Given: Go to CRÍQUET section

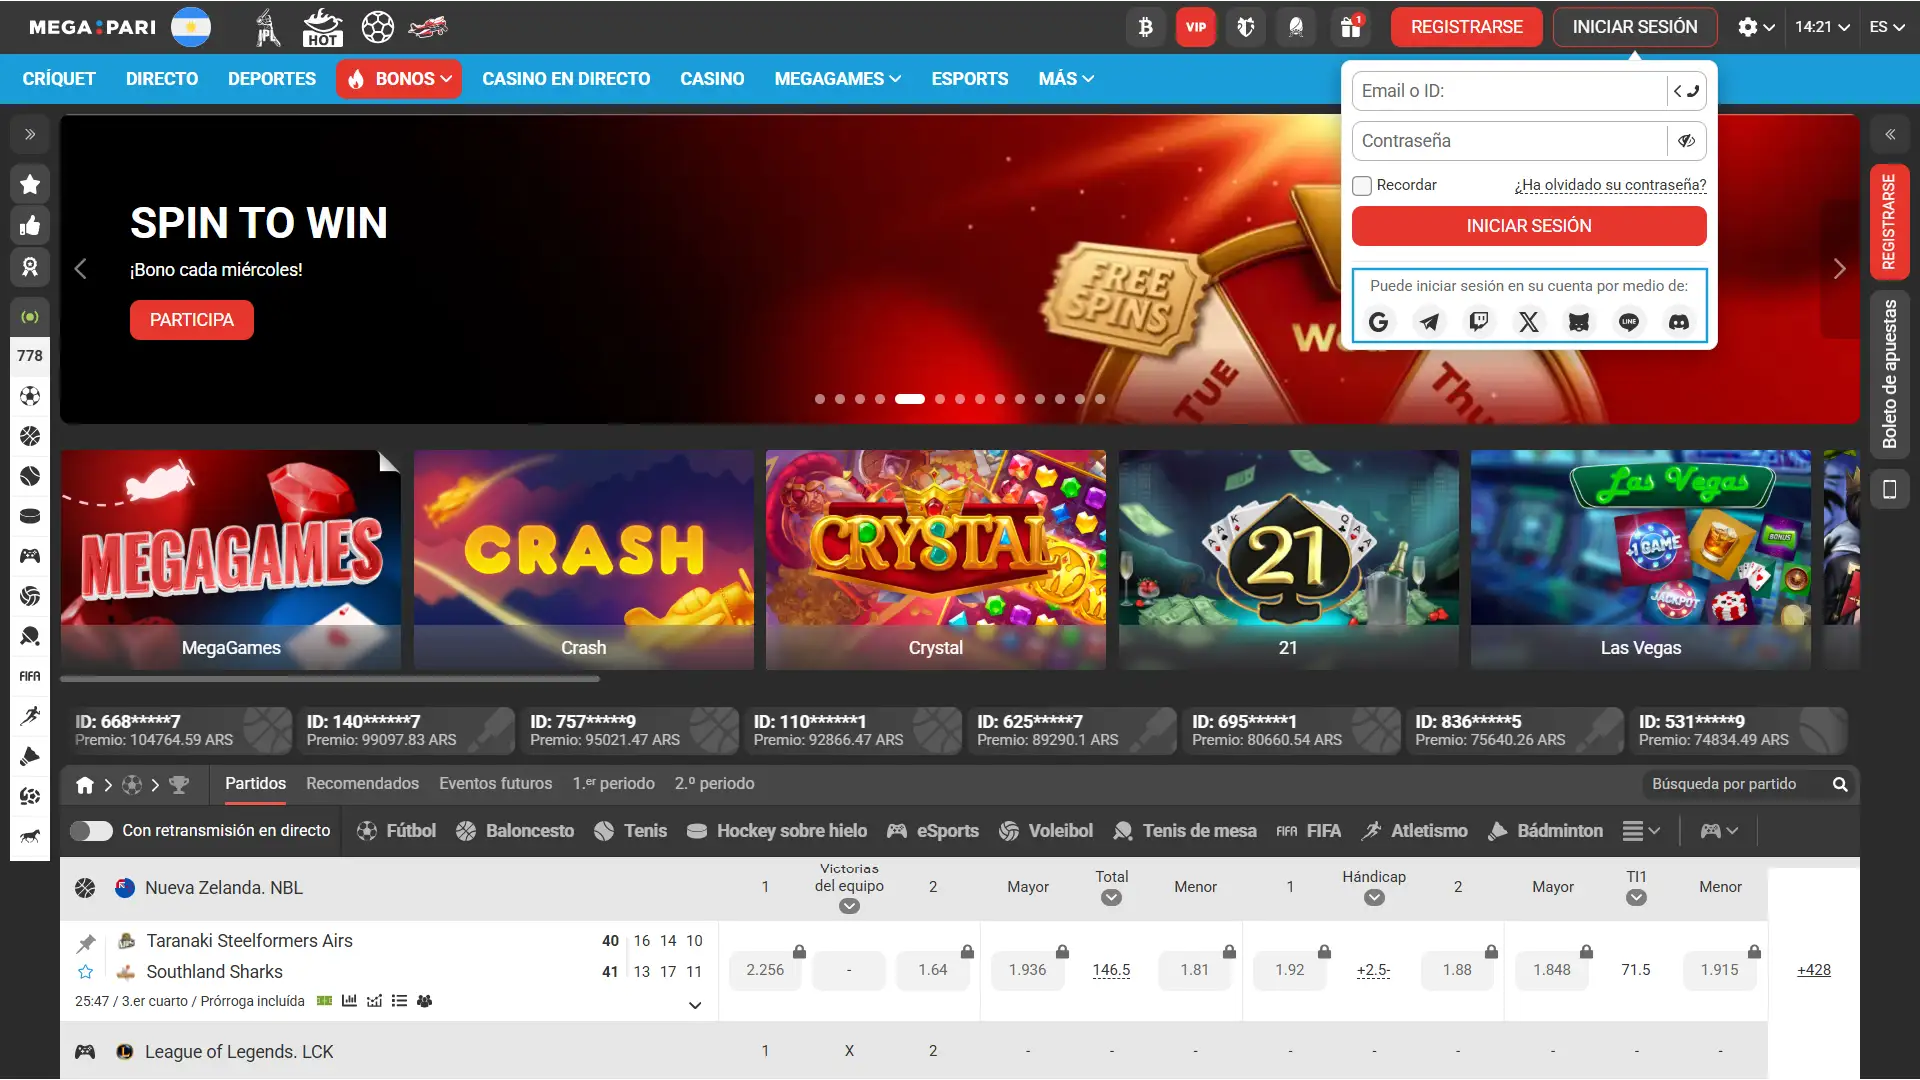Looking at the screenshot, I should 59,79.
